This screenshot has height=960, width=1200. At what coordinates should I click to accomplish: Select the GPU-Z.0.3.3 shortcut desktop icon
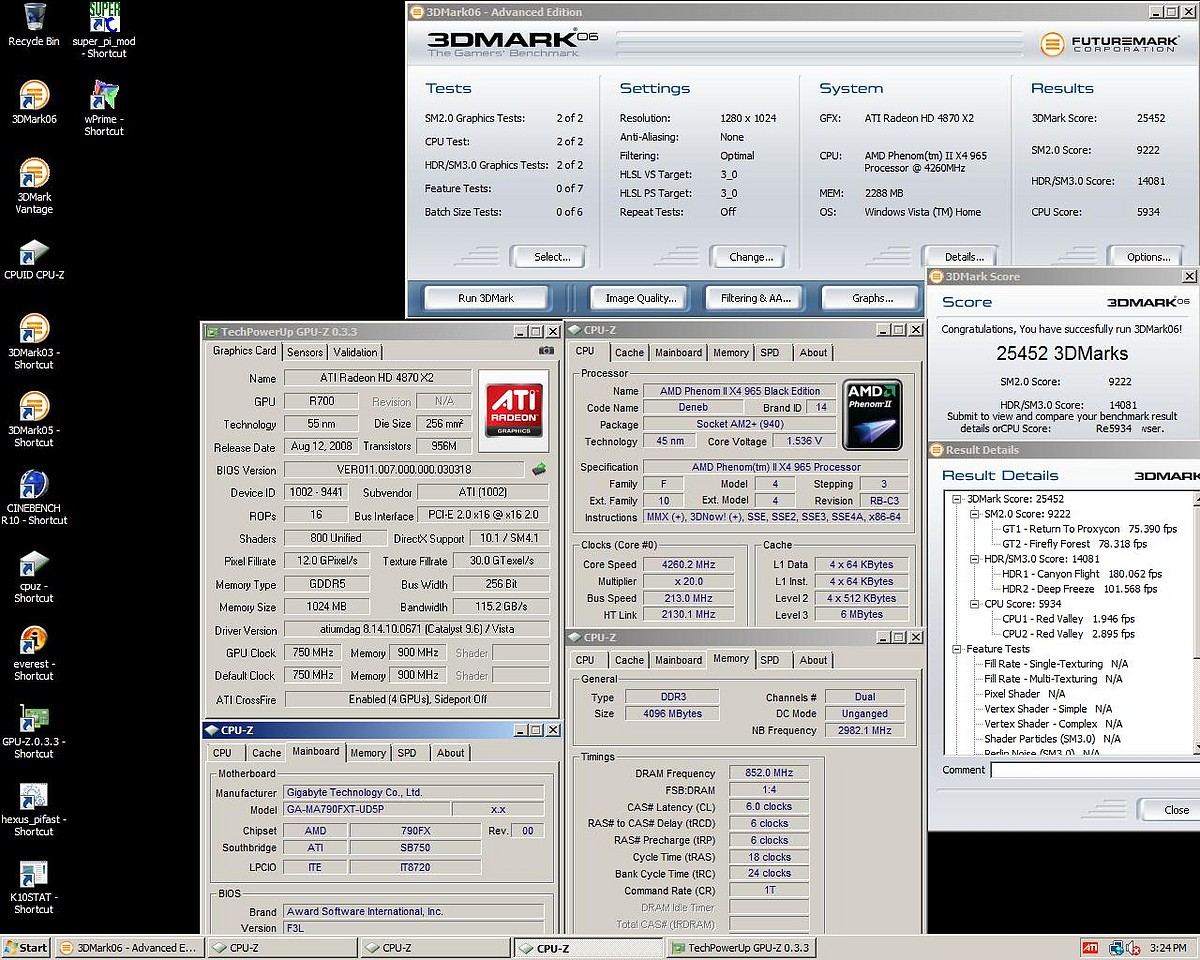pyautogui.click(x=34, y=732)
